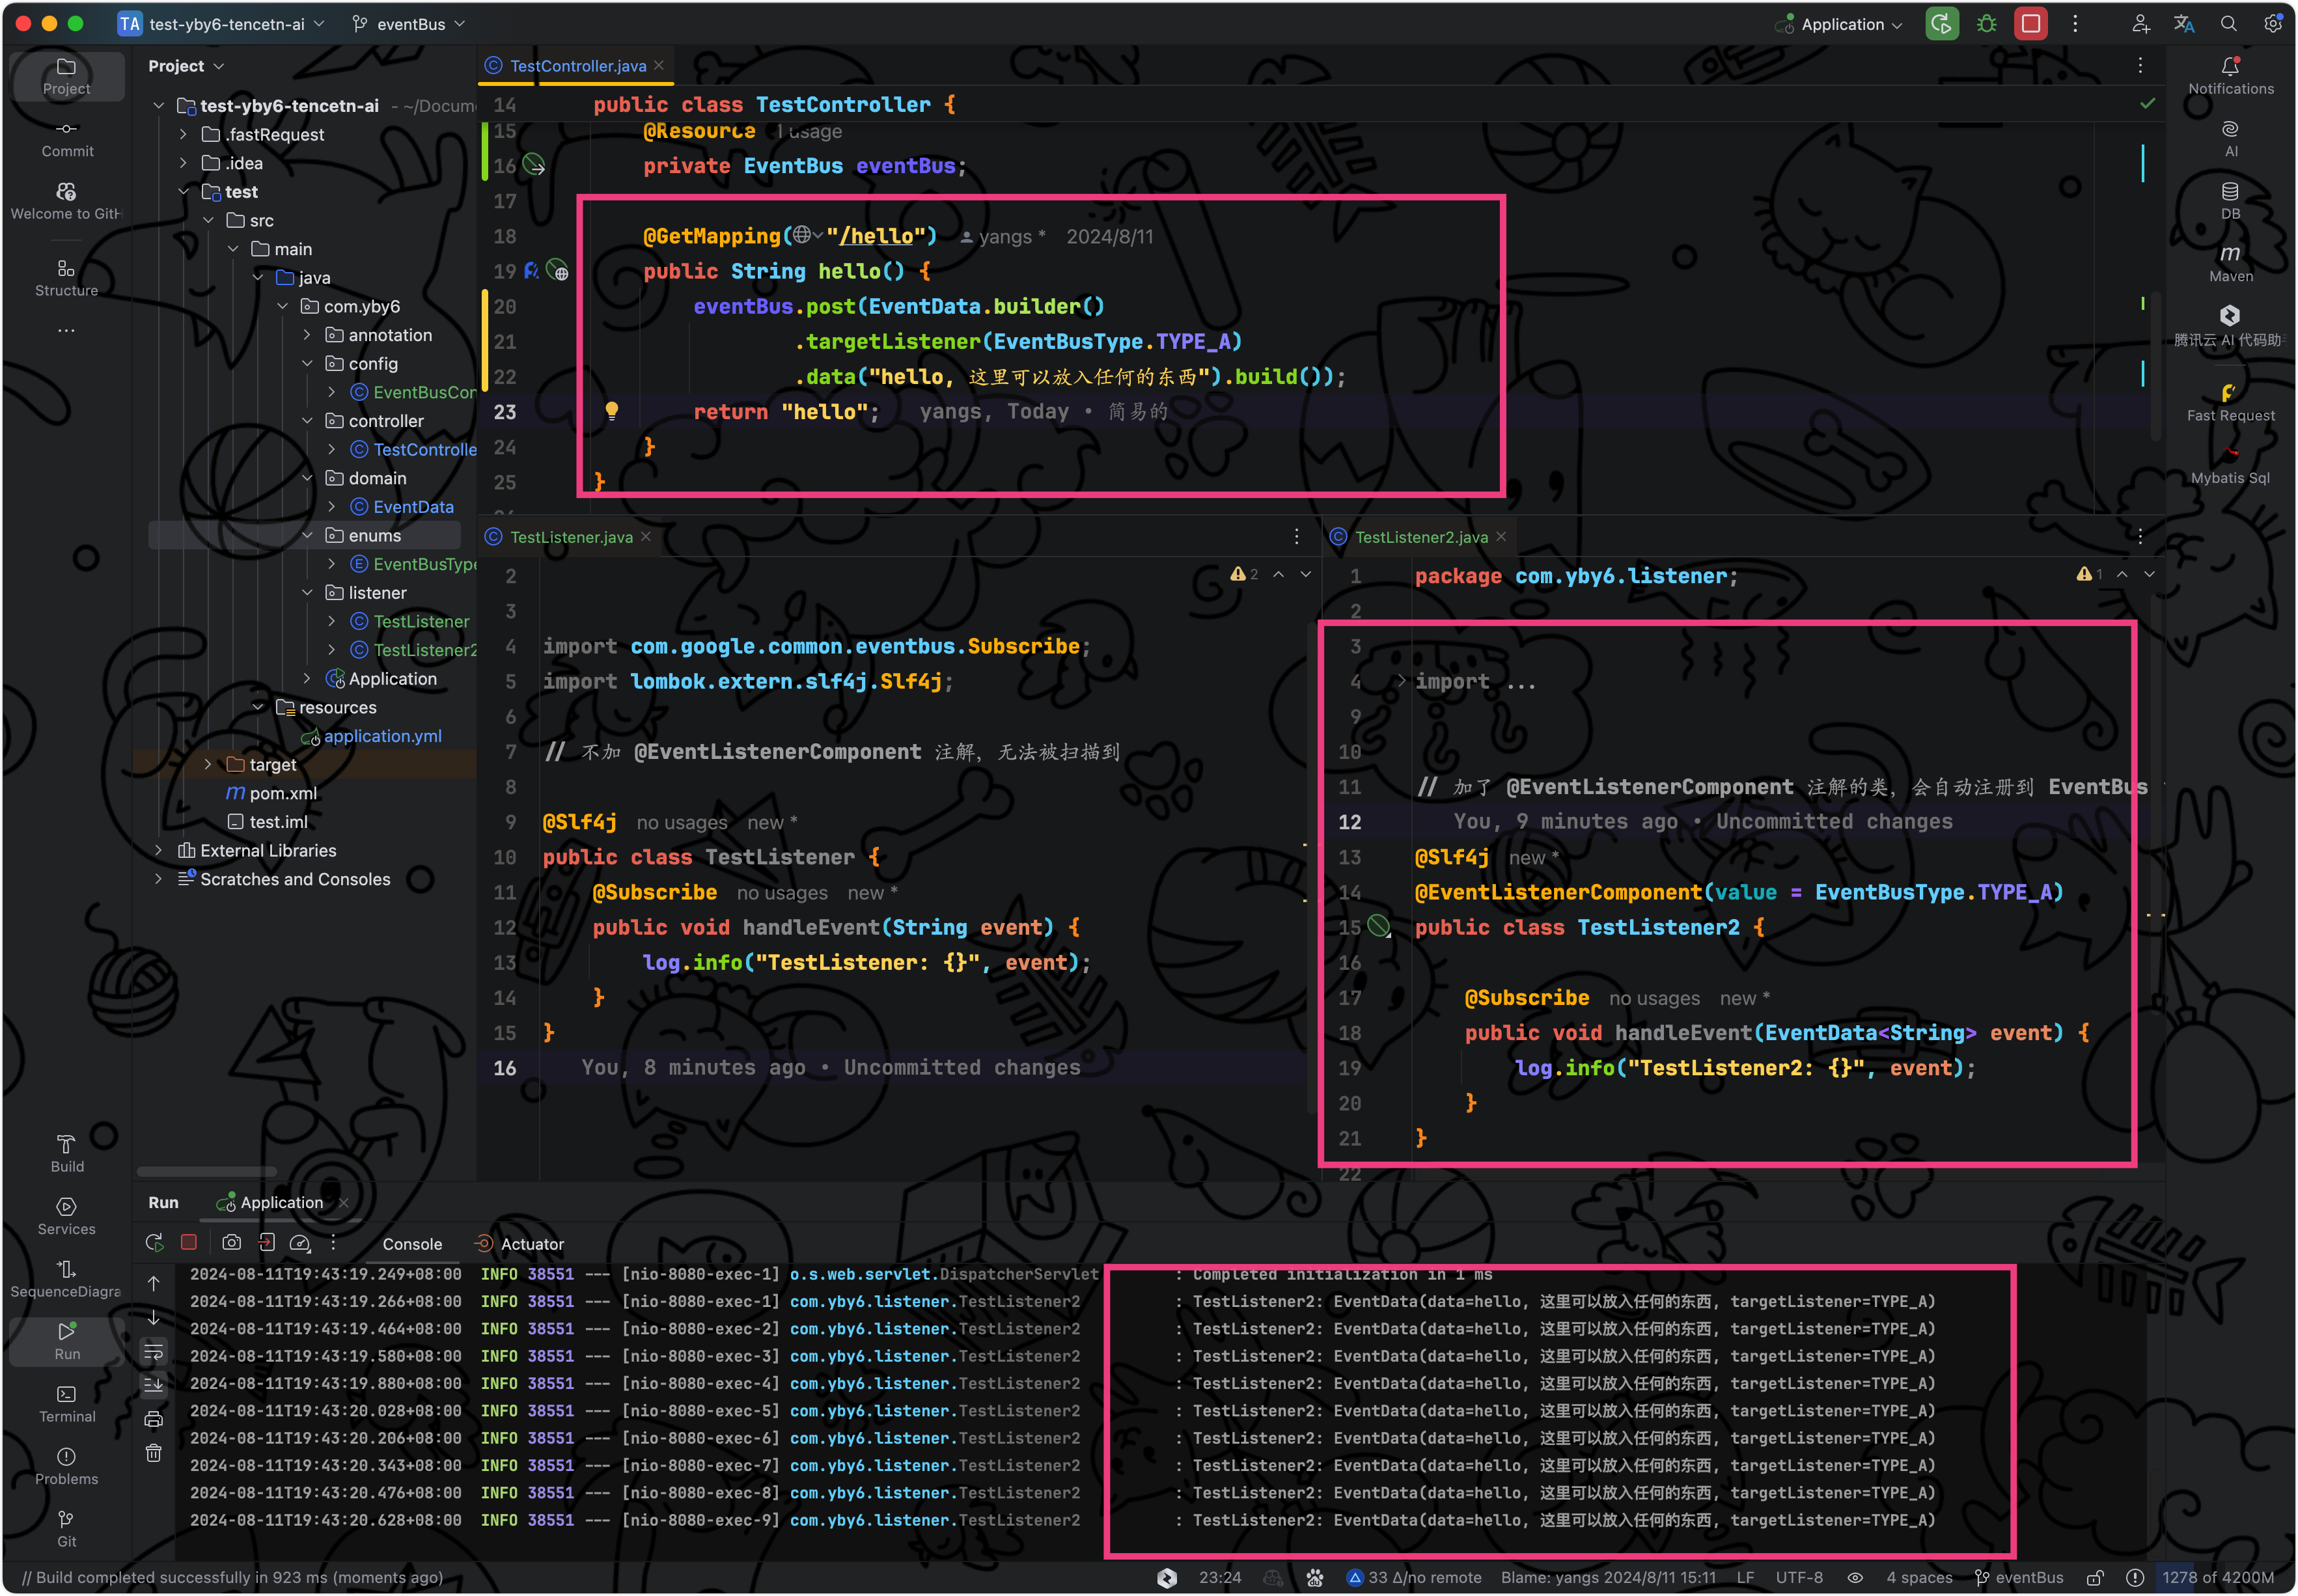This screenshot has width=2298, height=1596.
Task: Open the Build tool window
Action: point(66,1153)
